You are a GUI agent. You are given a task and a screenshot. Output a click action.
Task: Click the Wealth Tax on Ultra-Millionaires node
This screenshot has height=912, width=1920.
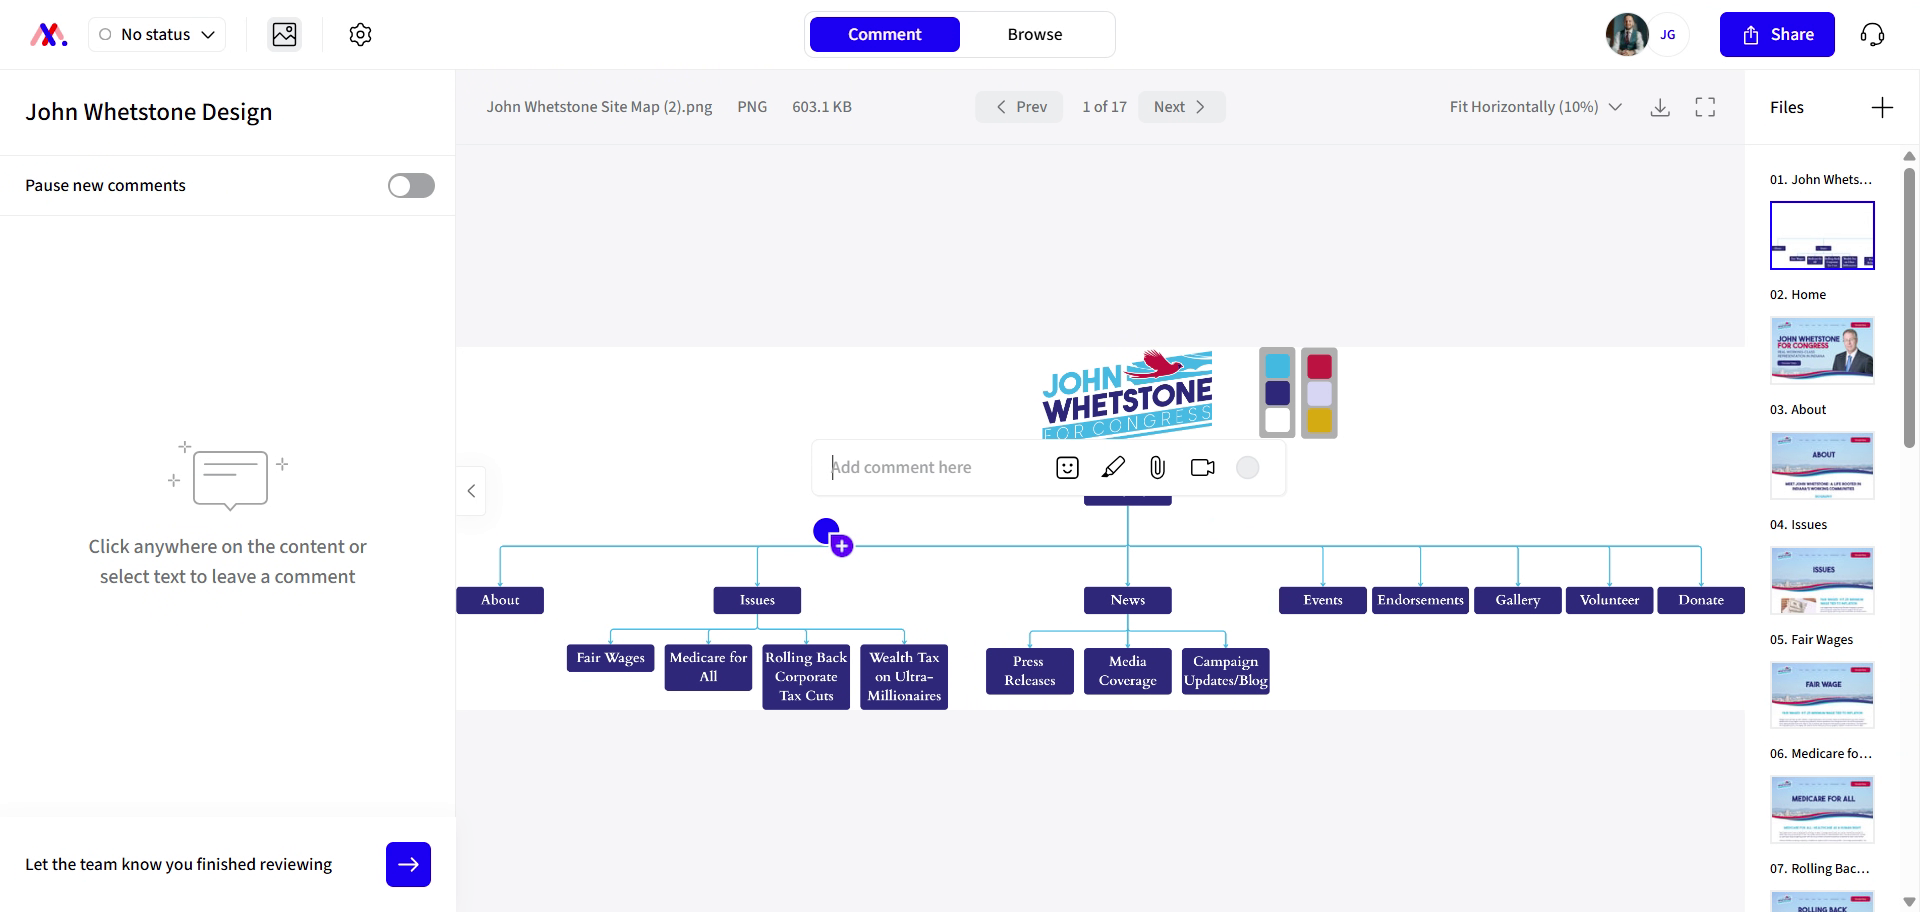[x=904, y=677]
